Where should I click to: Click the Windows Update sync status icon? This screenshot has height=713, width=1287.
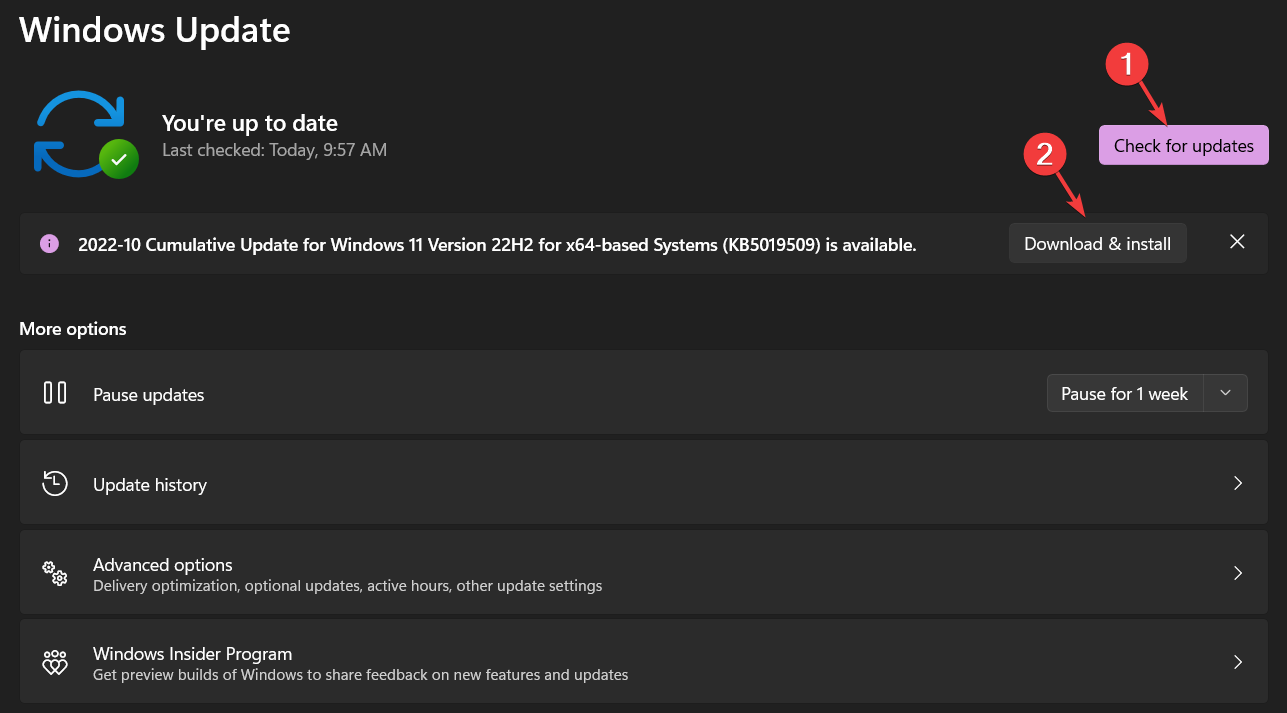click(x=85, y=135)
